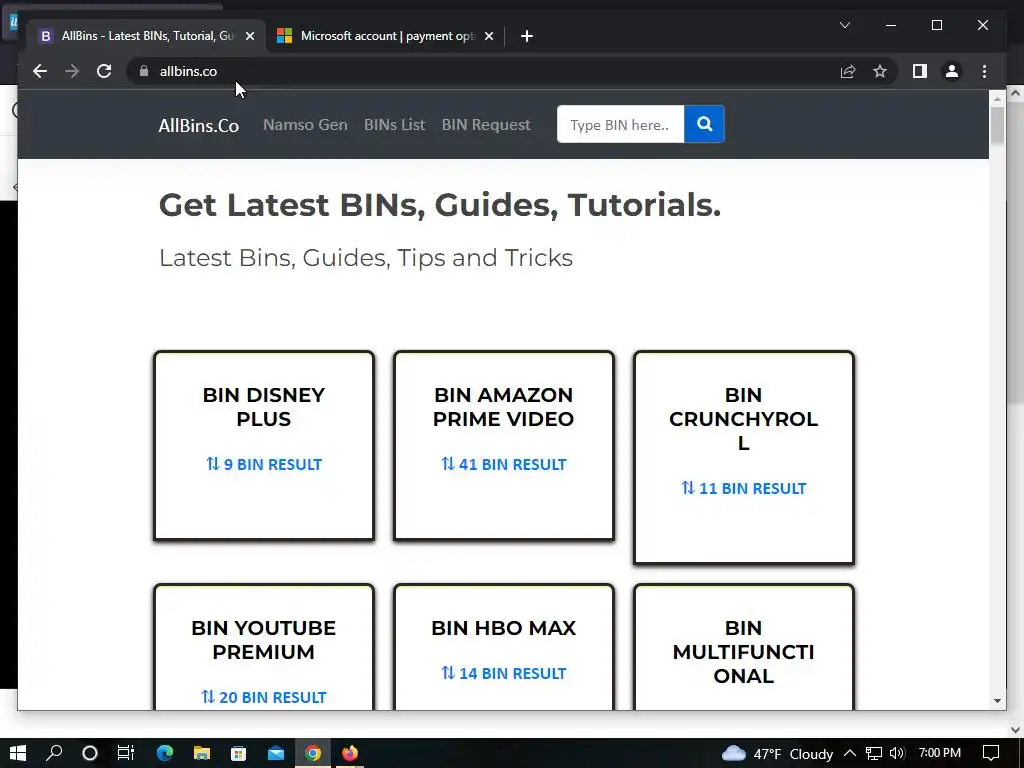Click the page scrollbar down arrow
Image resolution: width=1024 pixels, height=768 pixels.
coord(997,701)
